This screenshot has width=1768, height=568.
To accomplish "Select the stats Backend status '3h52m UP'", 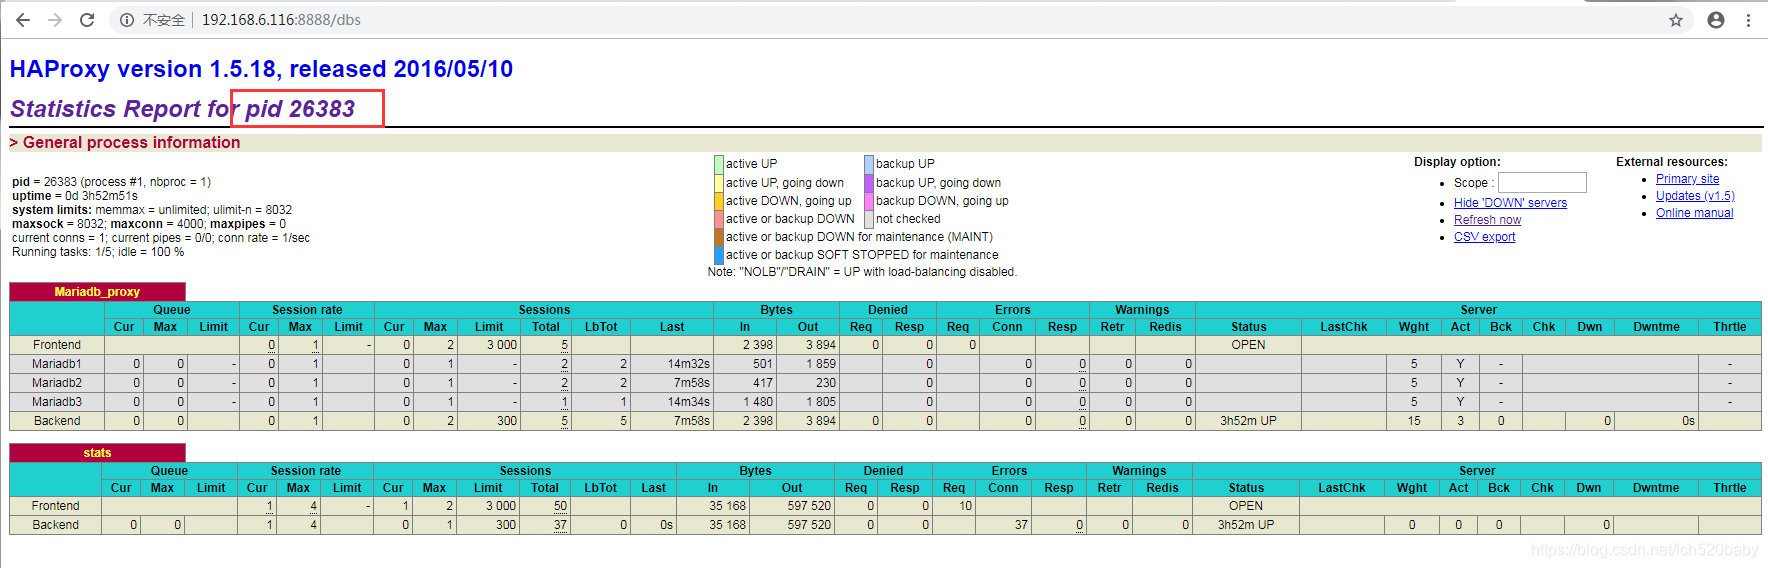I will pyautogui.click(x=1246, y=525).
